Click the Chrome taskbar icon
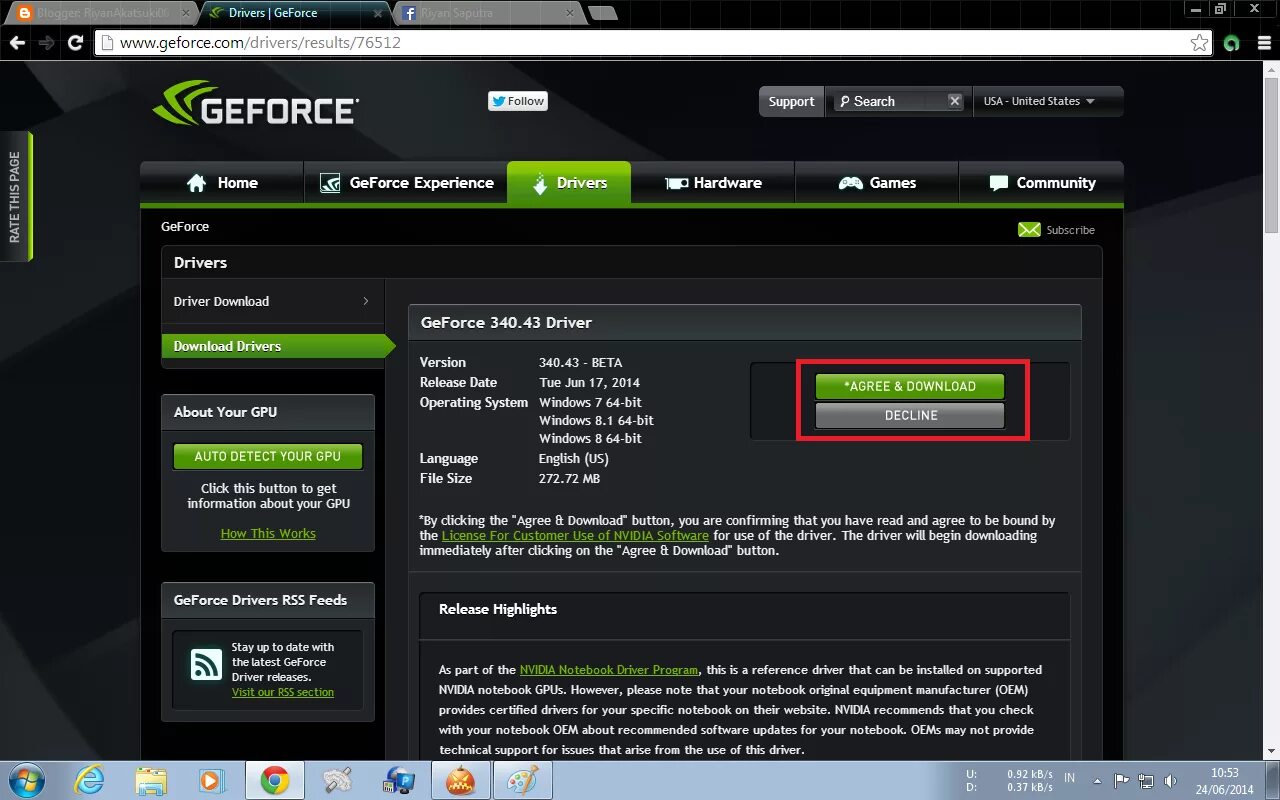 pos(275,780)
